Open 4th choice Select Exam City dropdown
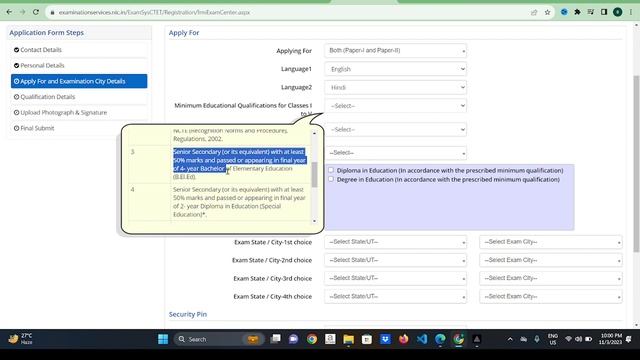 [x=551, y=296]
